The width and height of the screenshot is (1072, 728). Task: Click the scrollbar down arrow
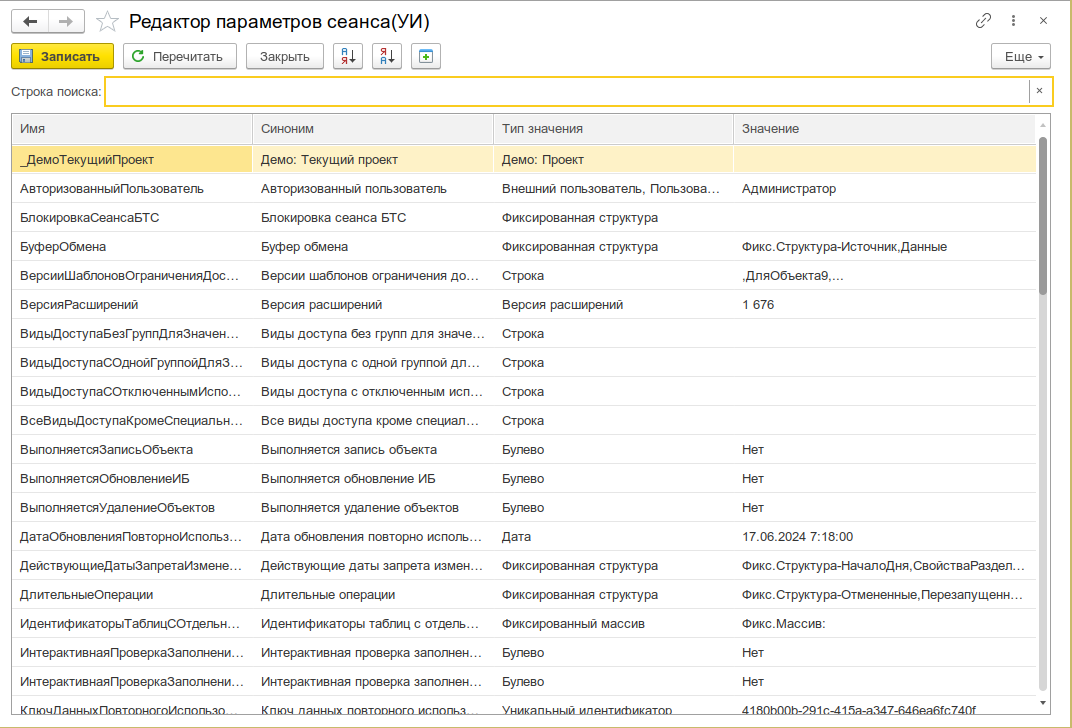click(x=1043, y=703)
